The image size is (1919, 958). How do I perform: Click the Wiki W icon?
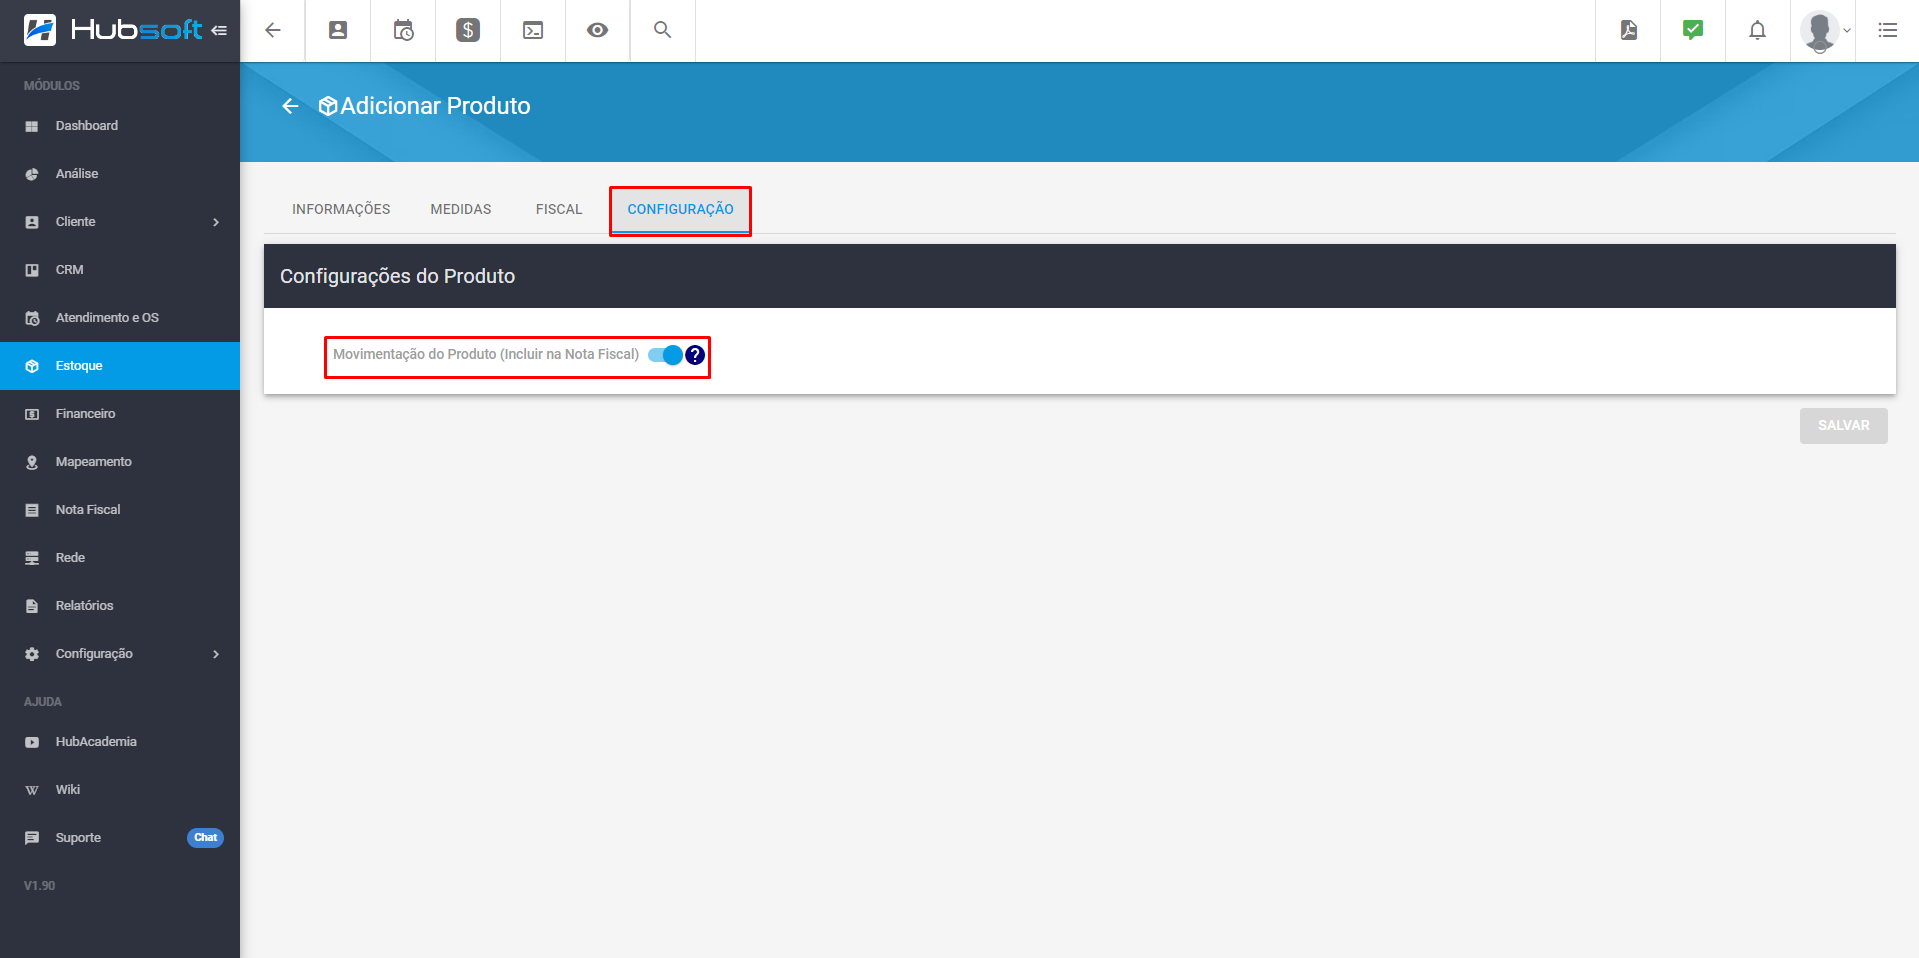32,790
